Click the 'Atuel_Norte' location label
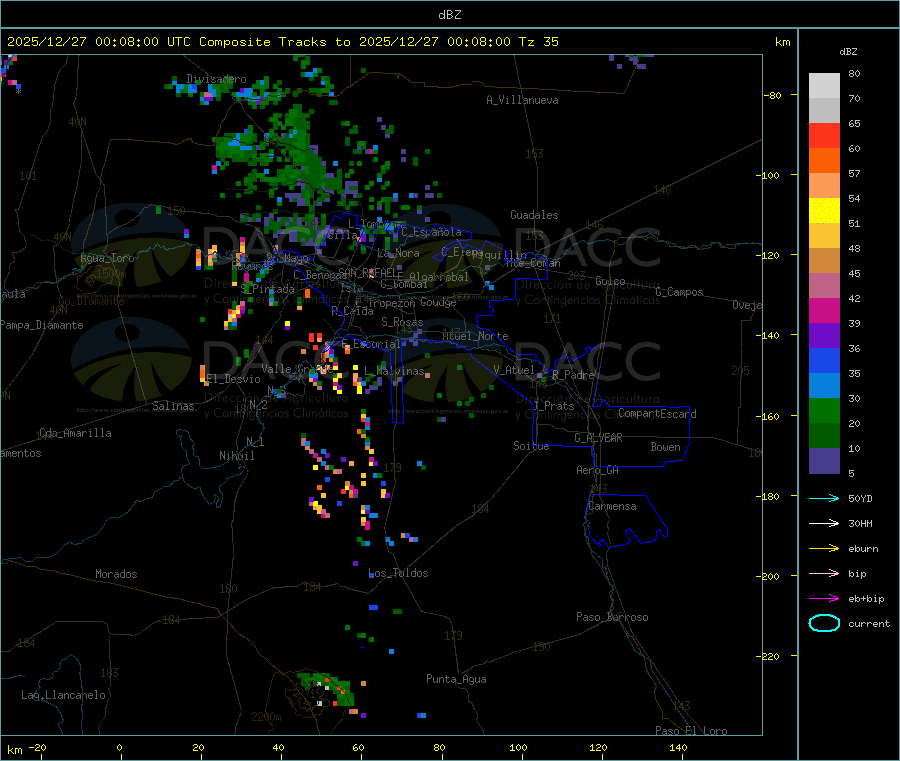The width and height of the screenshot is (900, 761). click(x=475, y=336)
